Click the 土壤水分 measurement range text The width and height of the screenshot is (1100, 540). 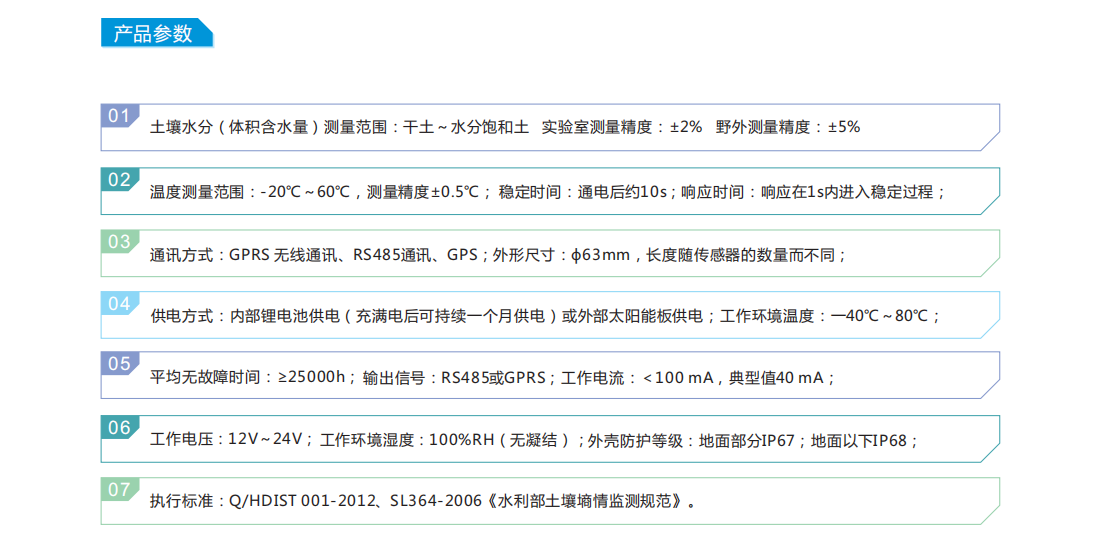tap(339, 128)
